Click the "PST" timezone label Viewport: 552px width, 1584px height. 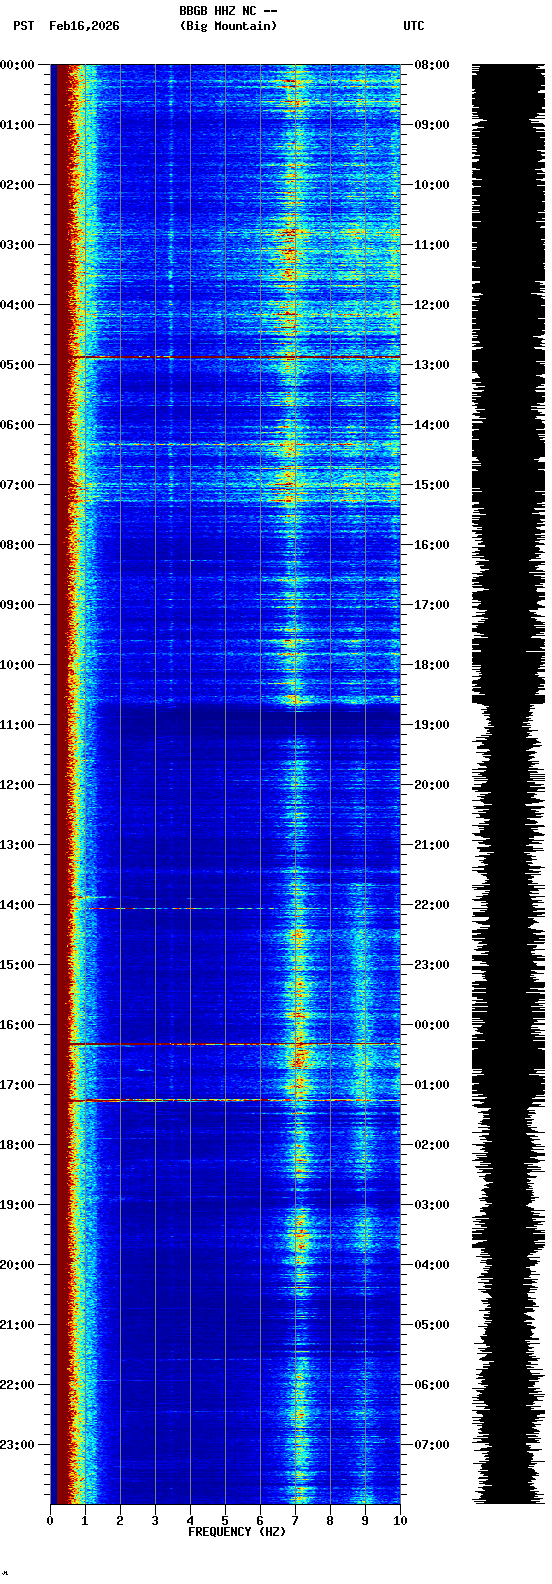tap(24, 26)
